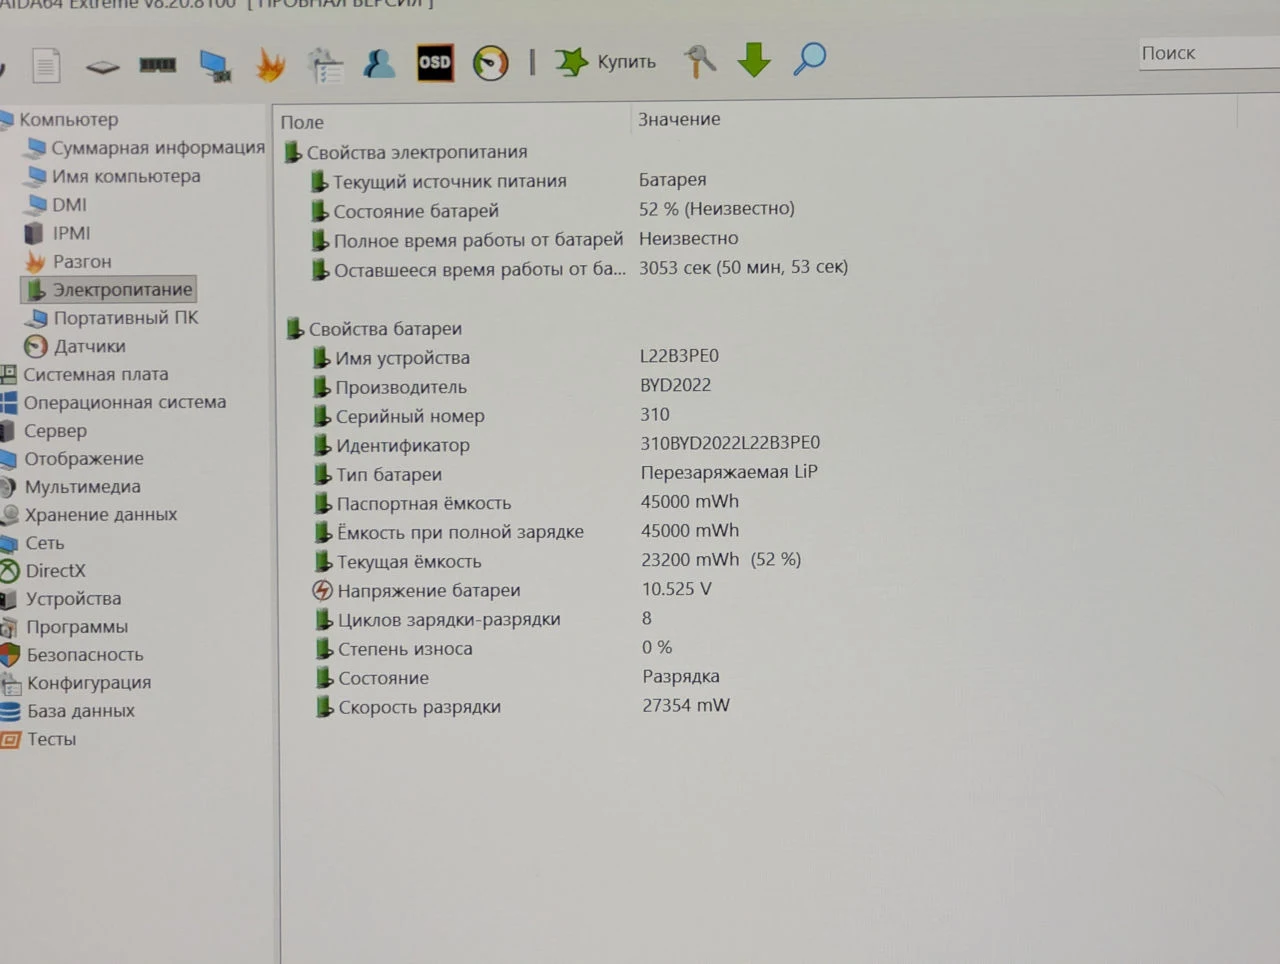Select Электропитание tree item
This screenshot has height=964, width=1280.
pos(109,289)
